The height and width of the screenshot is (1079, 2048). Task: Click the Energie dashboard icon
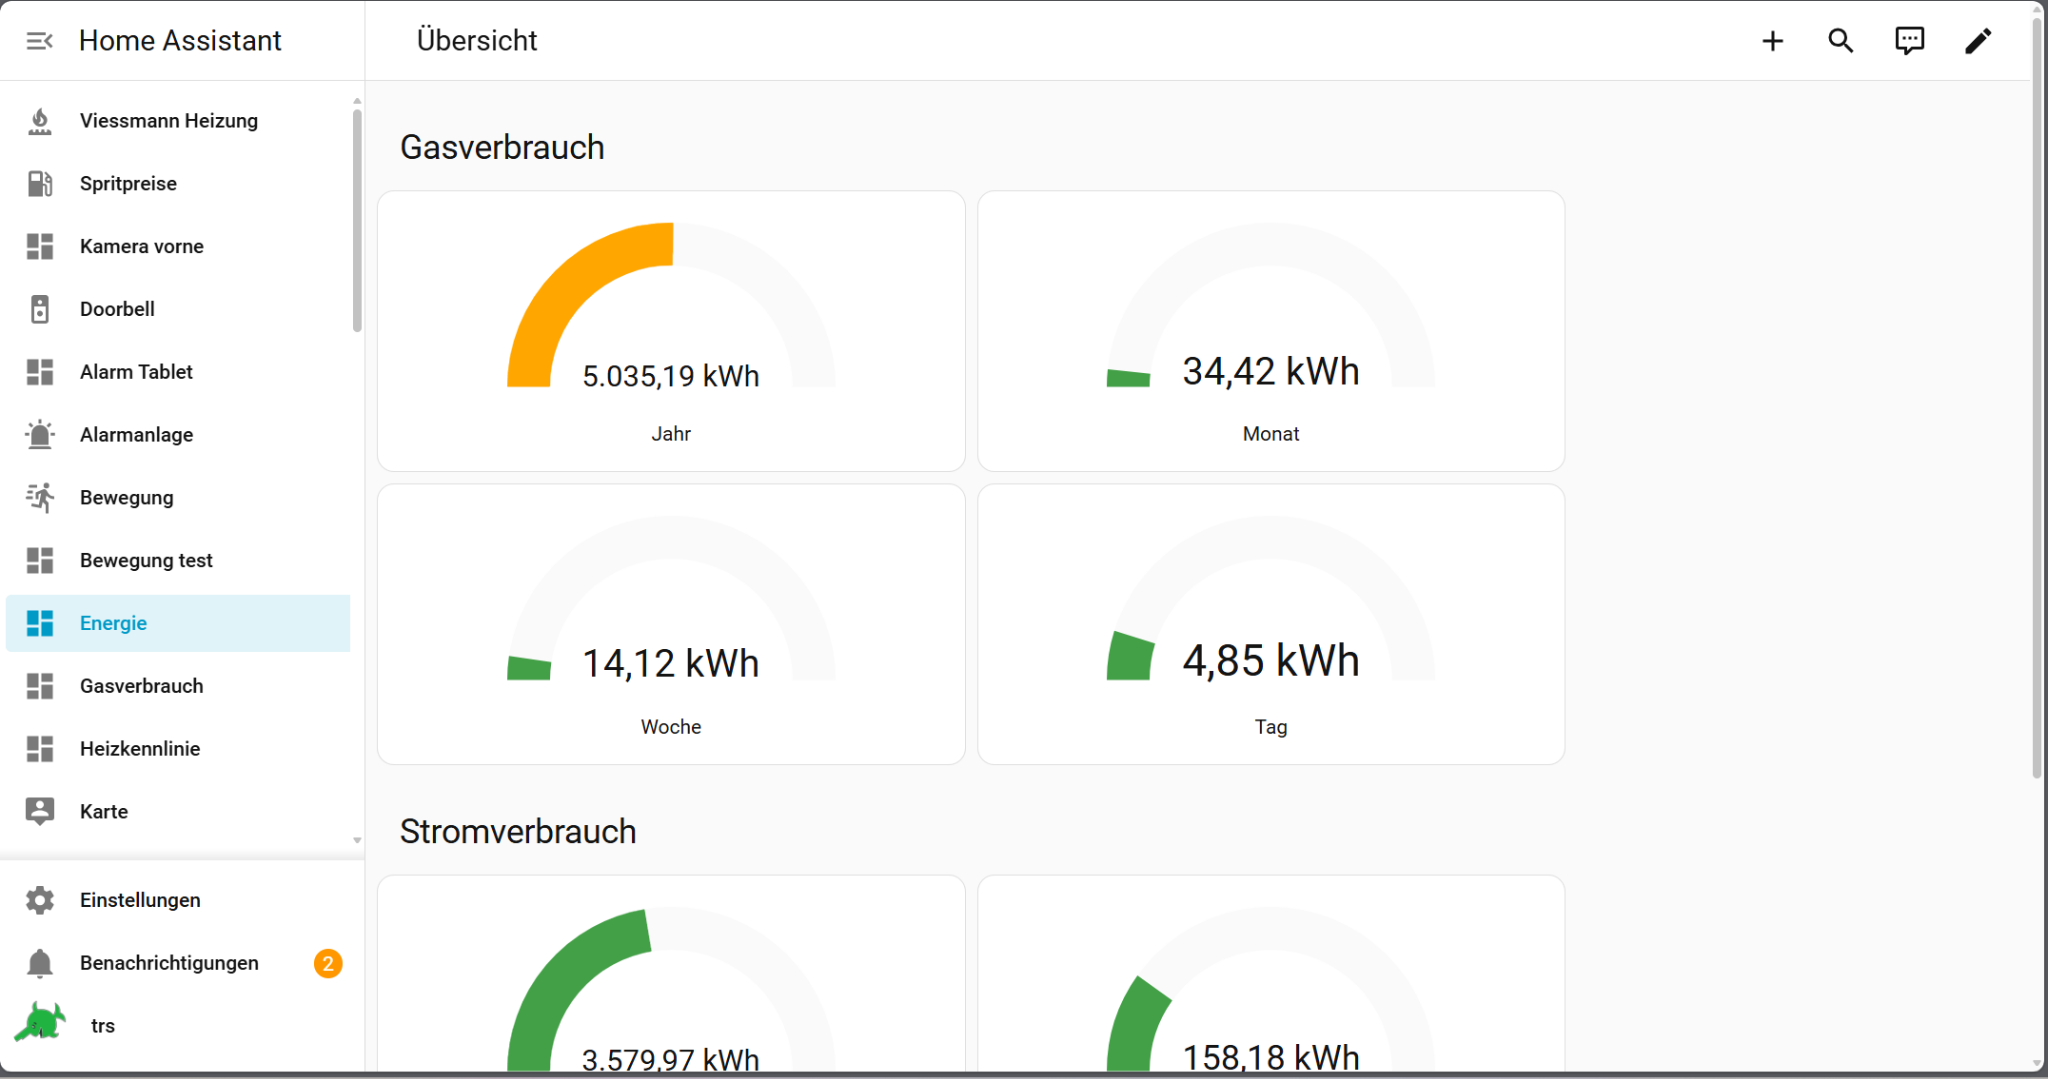point(40,623)
